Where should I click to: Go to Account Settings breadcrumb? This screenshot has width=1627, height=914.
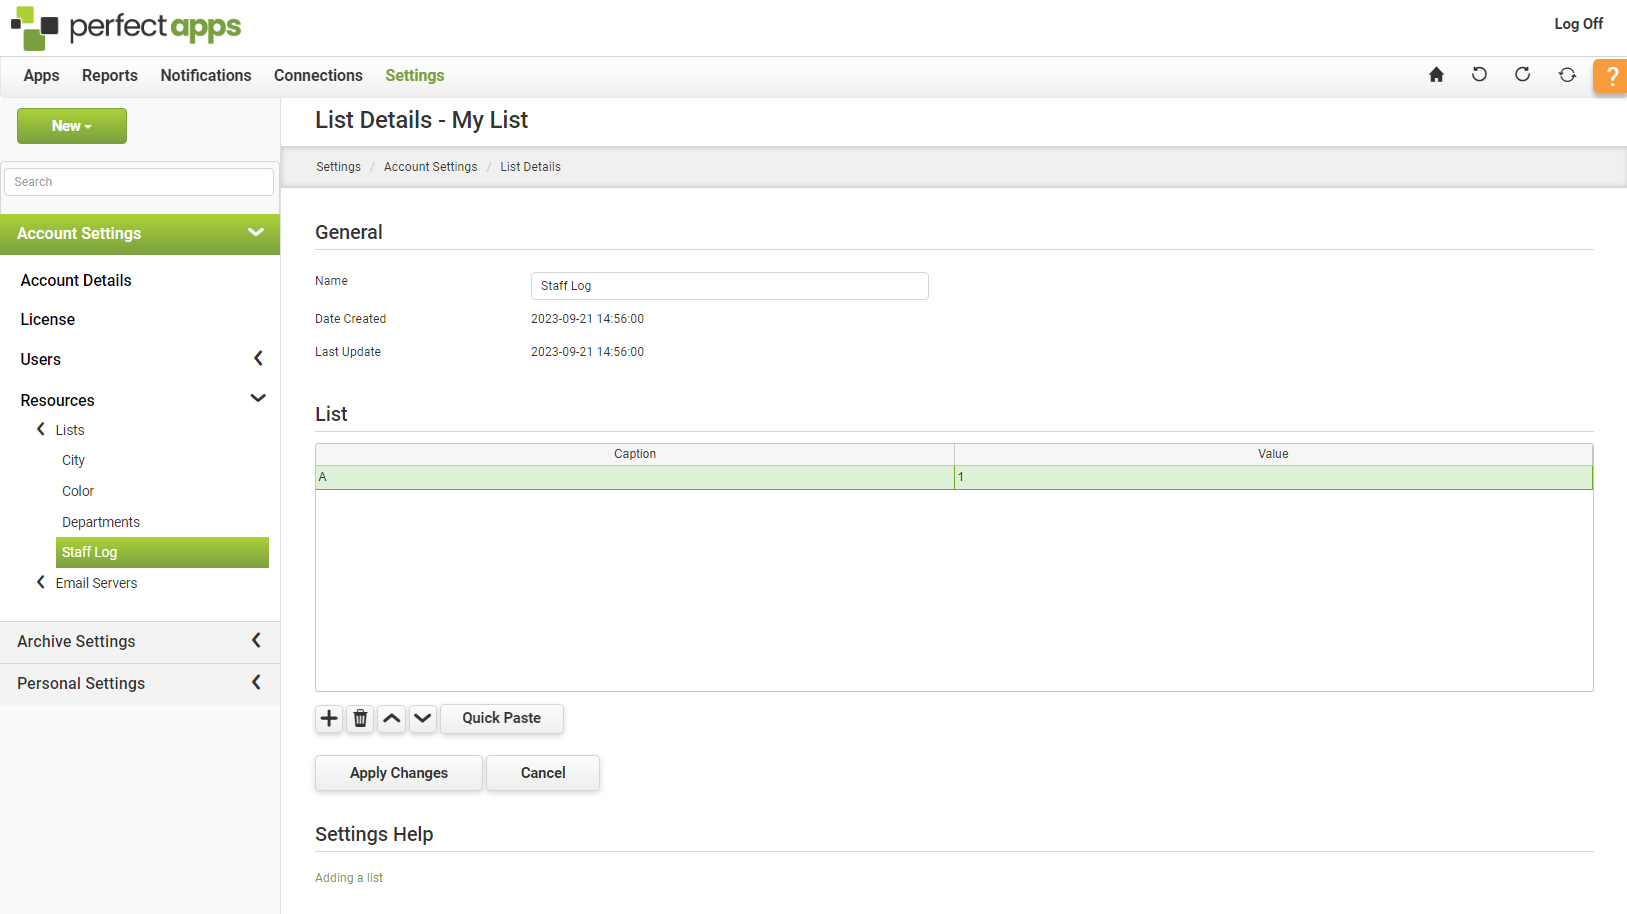pos(431,167)
